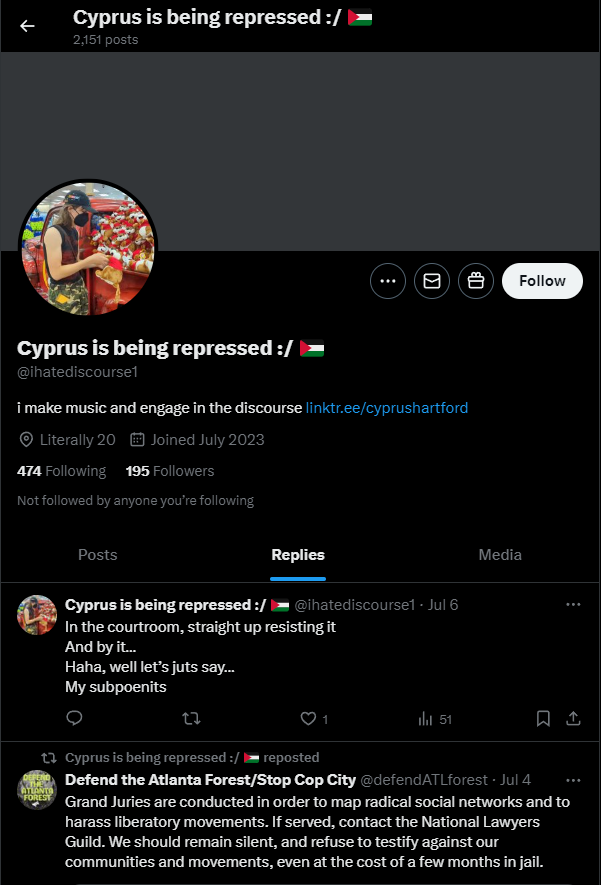Switch to the Media tab
601x885 pixels.
[500, 555]
